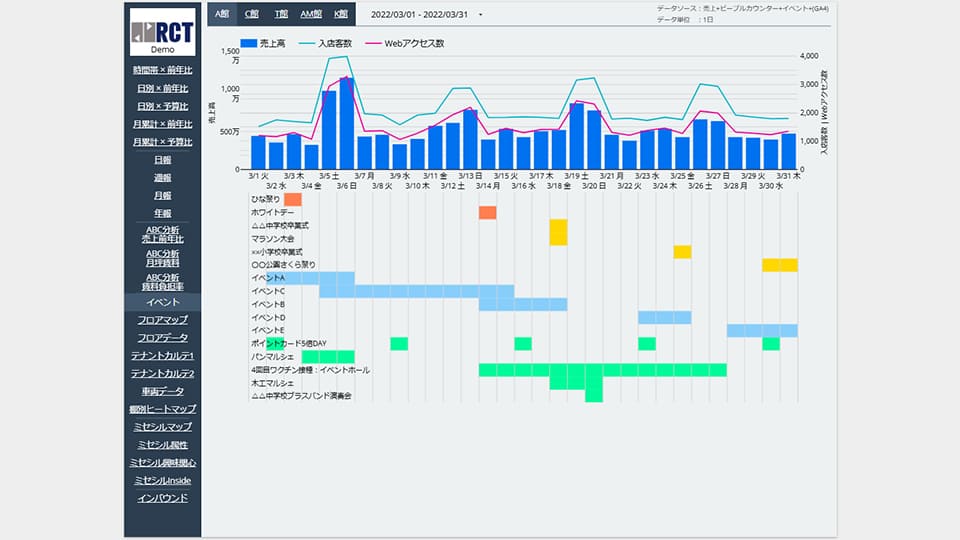Switch to the C館 tab
The image size is (960, 540).
point(252,14)
